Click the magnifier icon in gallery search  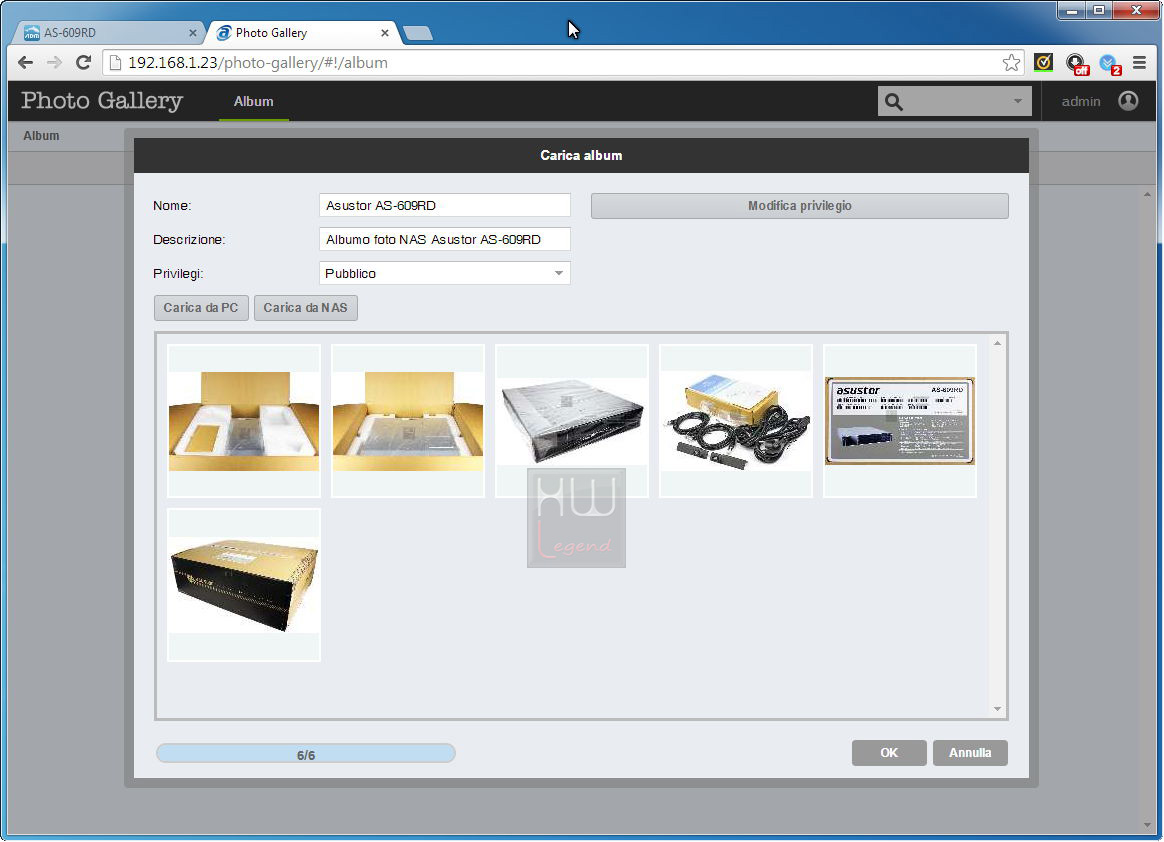pos(894,102)
